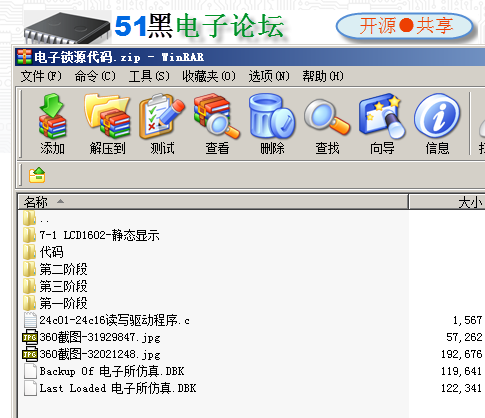Select the 代码 folder name
Image resolution: width=485 pixels, height=418 pixels.
(51, 252)
